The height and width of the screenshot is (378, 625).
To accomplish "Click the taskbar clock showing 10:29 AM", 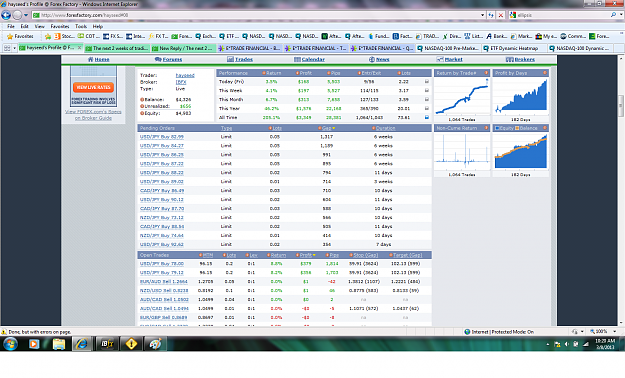I will tap(605, 344).
